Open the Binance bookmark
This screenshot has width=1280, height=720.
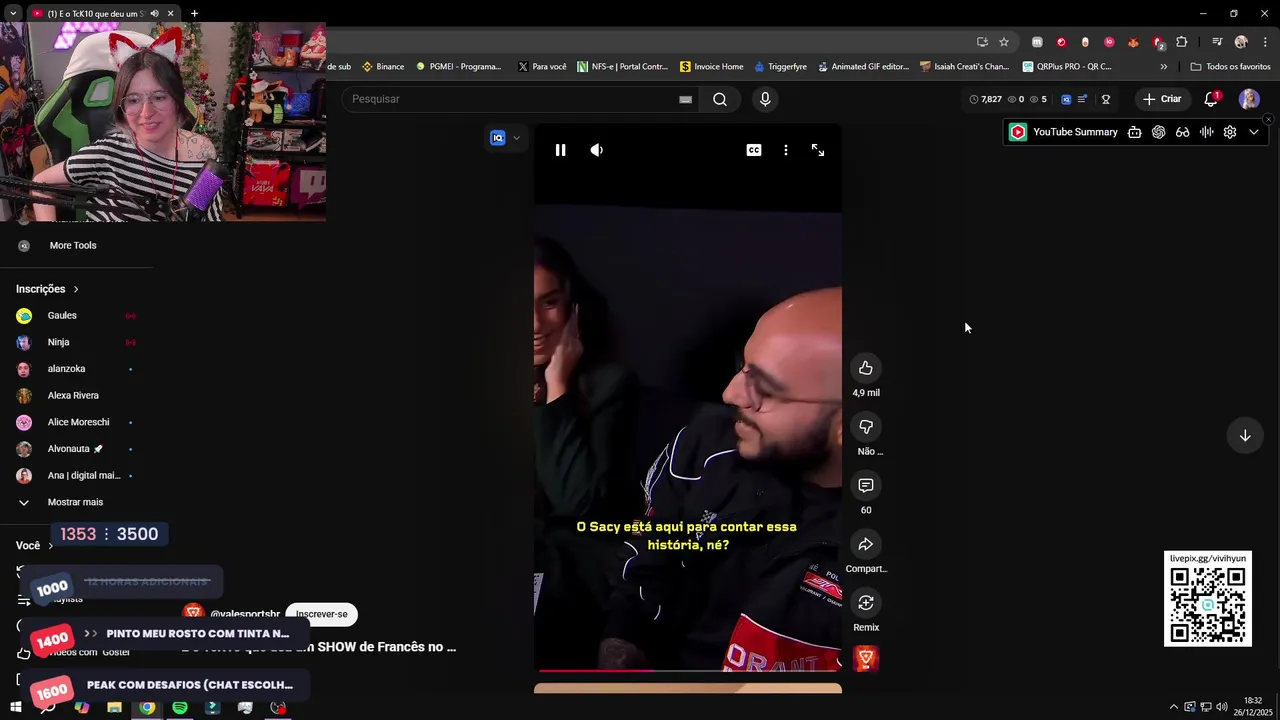(x=383, y=67)
